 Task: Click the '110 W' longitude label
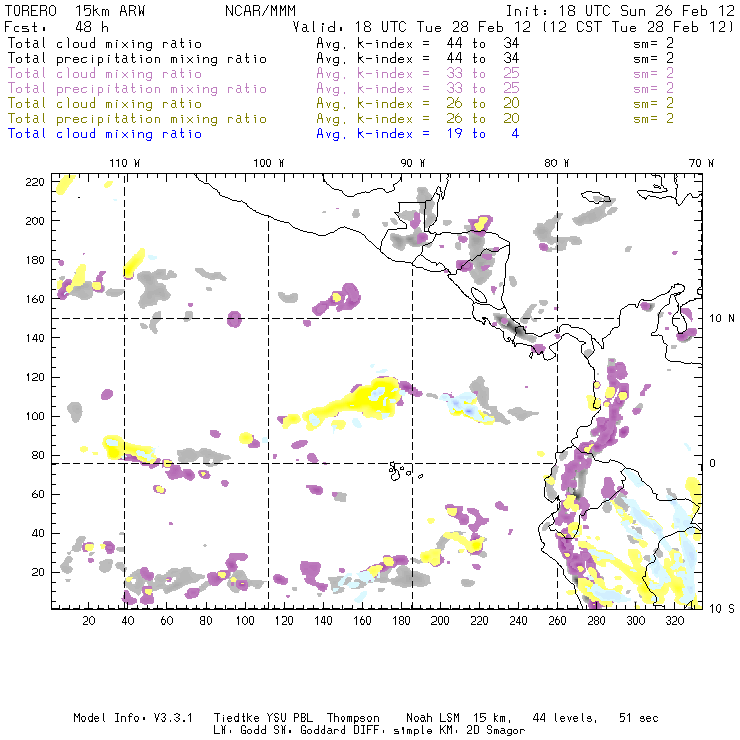tap(125, 163)
